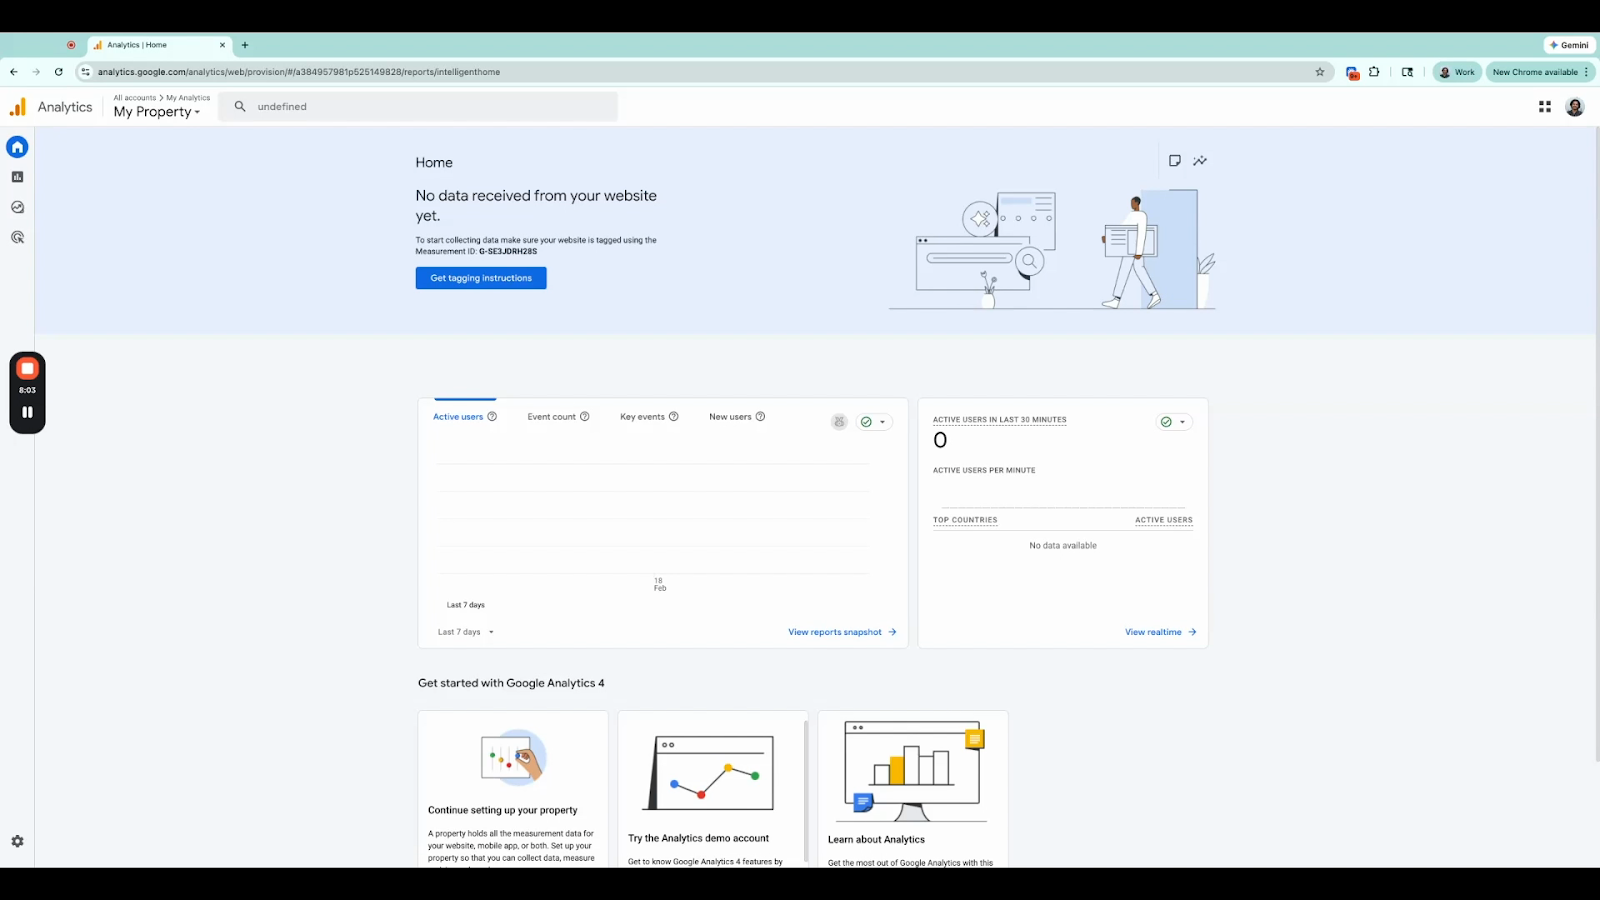Click the notes icon beside Home heading
Viewport: 1600px width, 900px height.
tap(1175, 161)
